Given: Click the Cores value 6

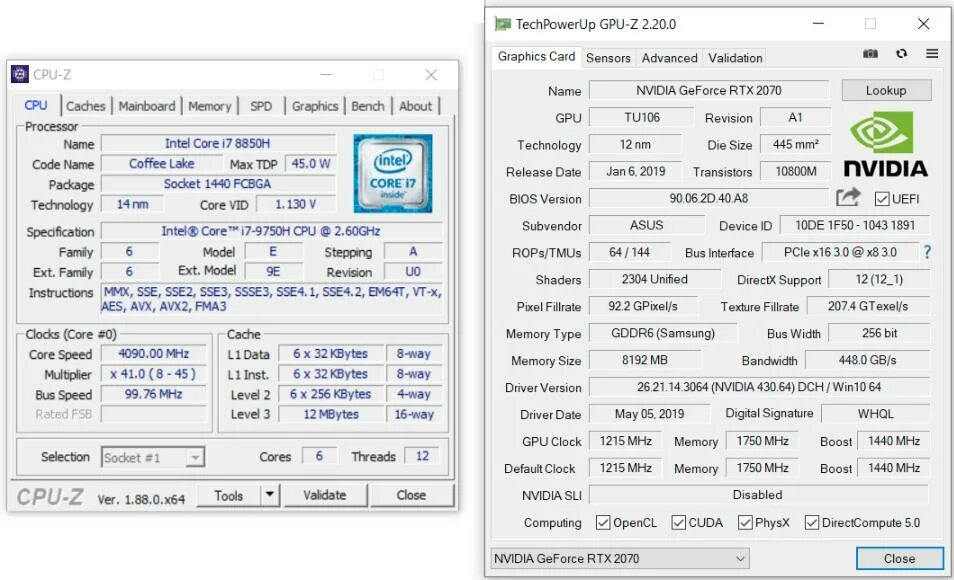Looking at the screenshot, I should point(319,456).
